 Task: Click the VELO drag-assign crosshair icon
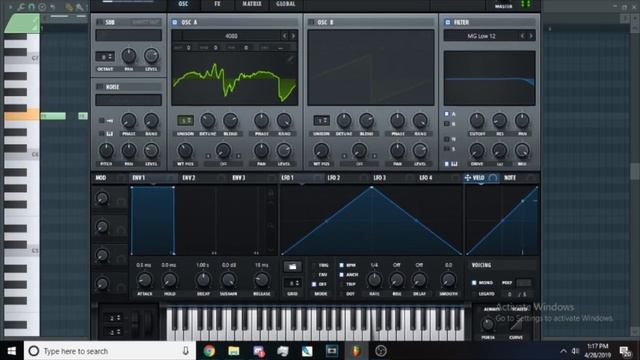pos(468,178)
